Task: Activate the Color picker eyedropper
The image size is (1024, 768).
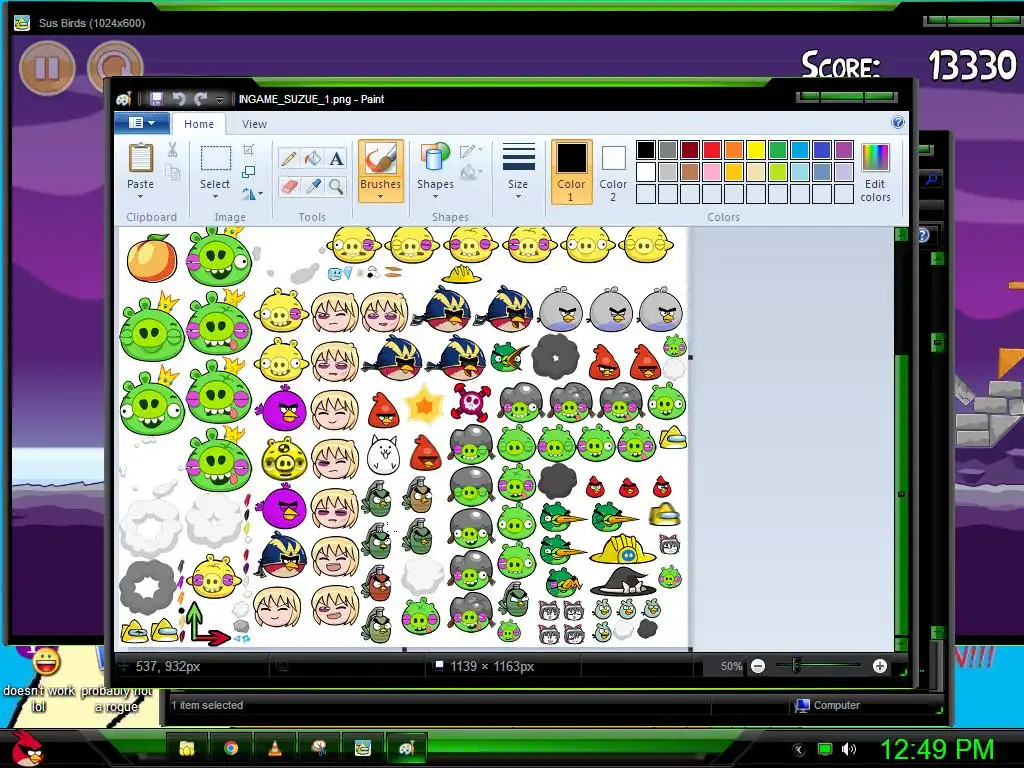Action: [x=313, y=187]
